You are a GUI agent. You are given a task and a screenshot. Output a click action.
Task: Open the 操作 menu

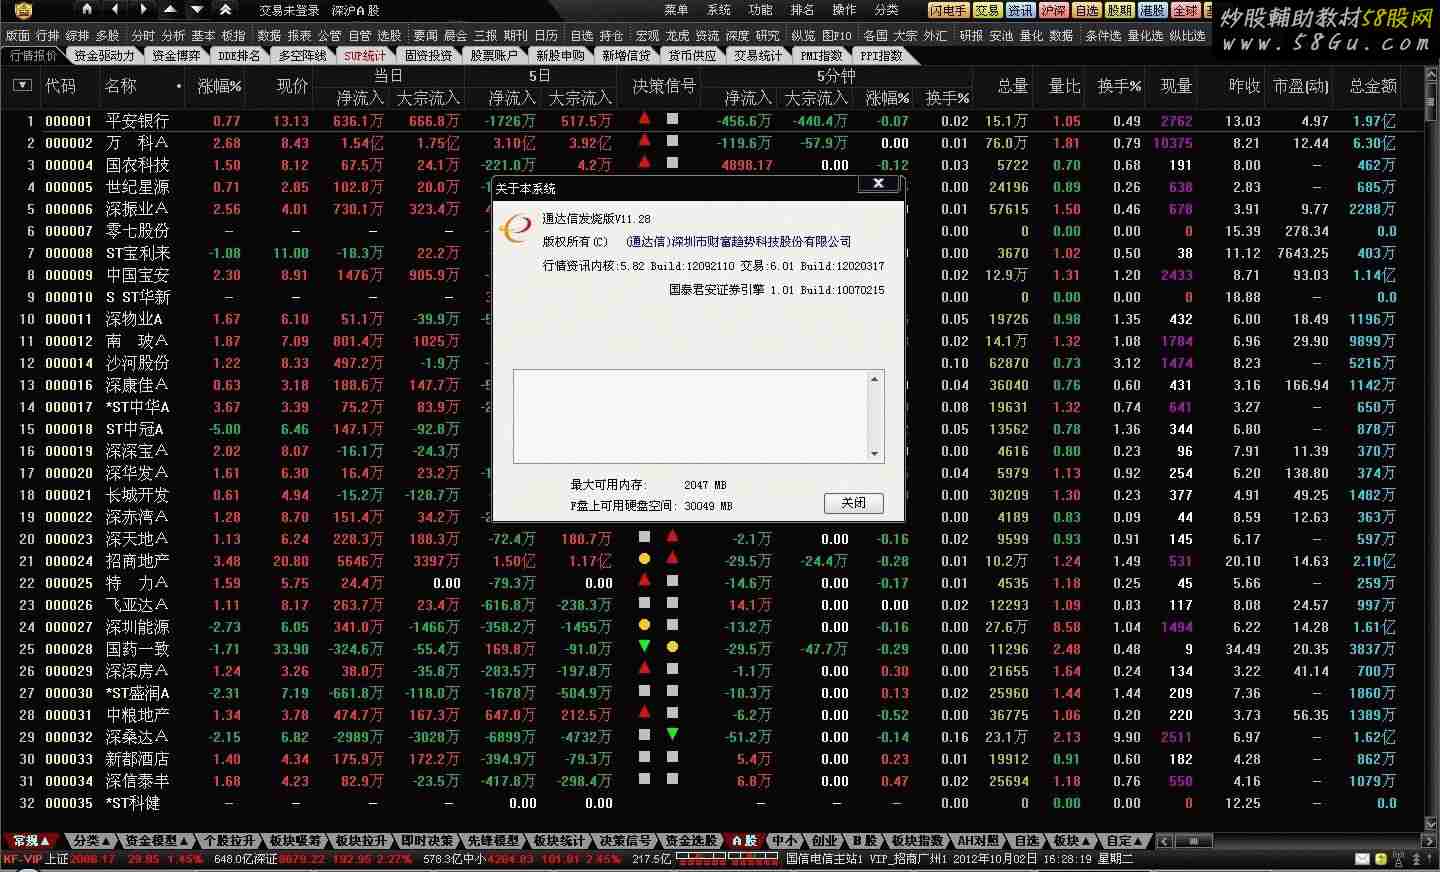pos(844,10)
